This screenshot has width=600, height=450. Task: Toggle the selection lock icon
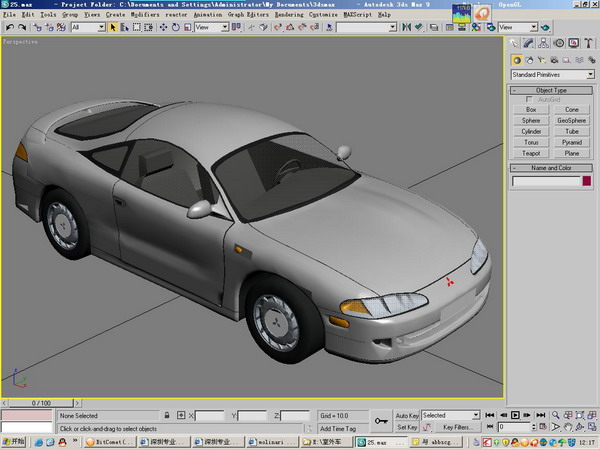[167, 415]
